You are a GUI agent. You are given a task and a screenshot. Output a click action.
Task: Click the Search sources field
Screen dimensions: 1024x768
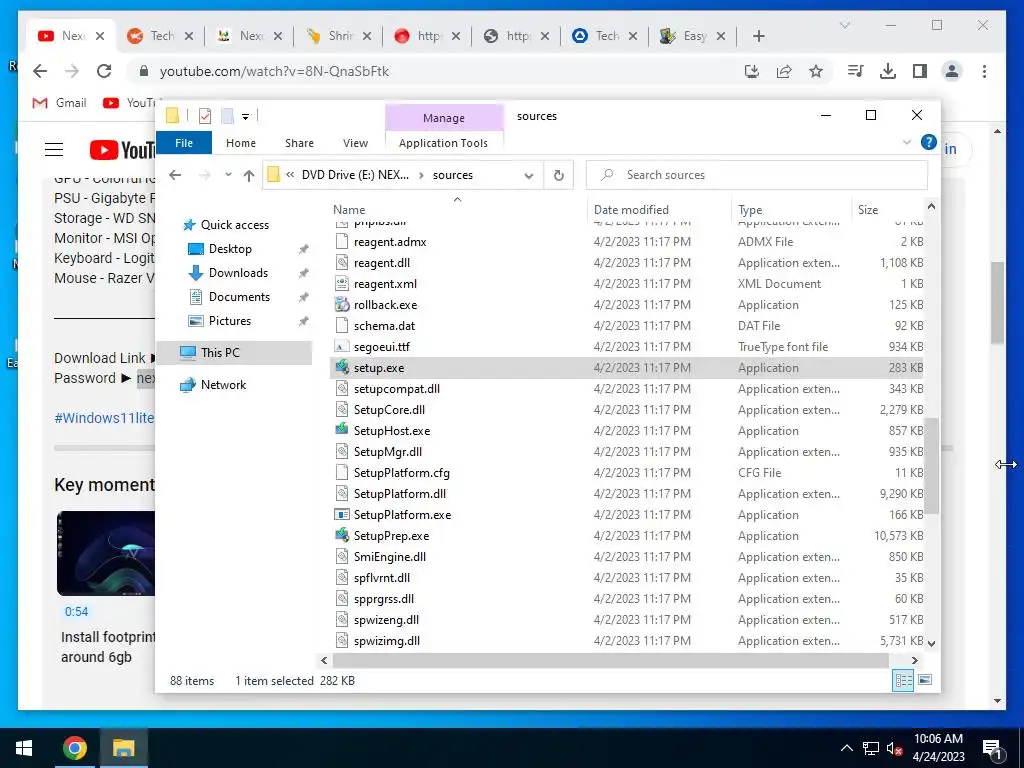click(757, 175)
